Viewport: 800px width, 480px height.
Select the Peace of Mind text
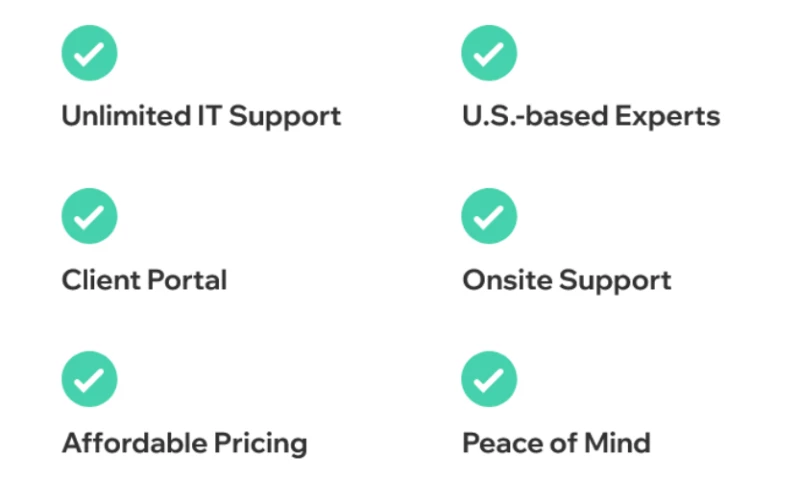point(556,443)
